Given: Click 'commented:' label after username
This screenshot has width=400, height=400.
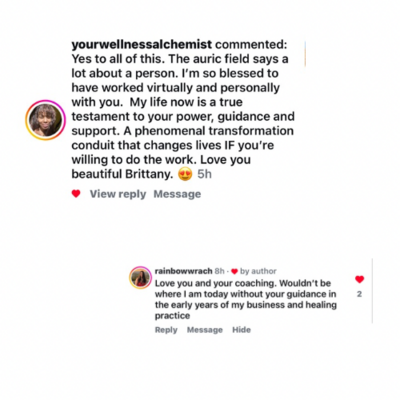Looking at the screenshot, I should (251, 44).
